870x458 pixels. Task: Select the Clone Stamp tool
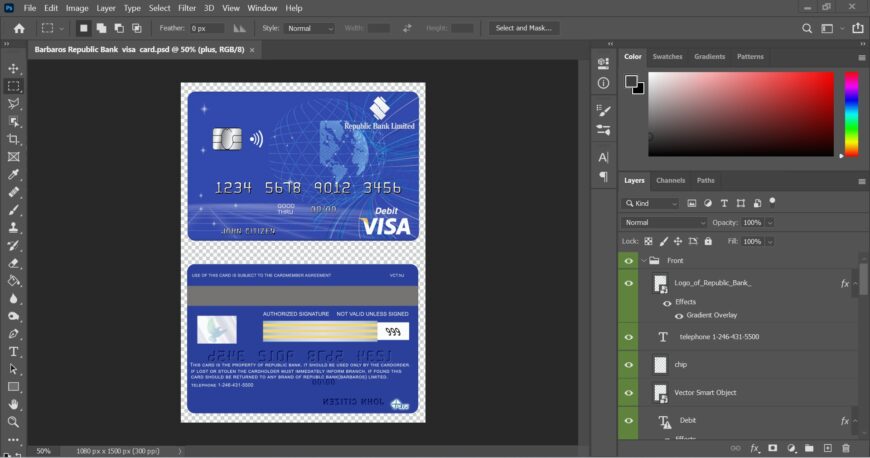pos(13,228)
